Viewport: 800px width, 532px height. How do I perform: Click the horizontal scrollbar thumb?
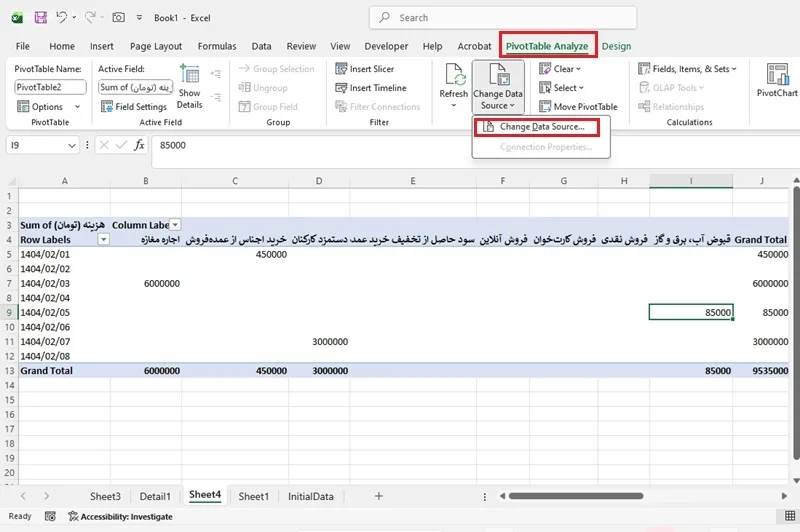(x=576, y=496)
